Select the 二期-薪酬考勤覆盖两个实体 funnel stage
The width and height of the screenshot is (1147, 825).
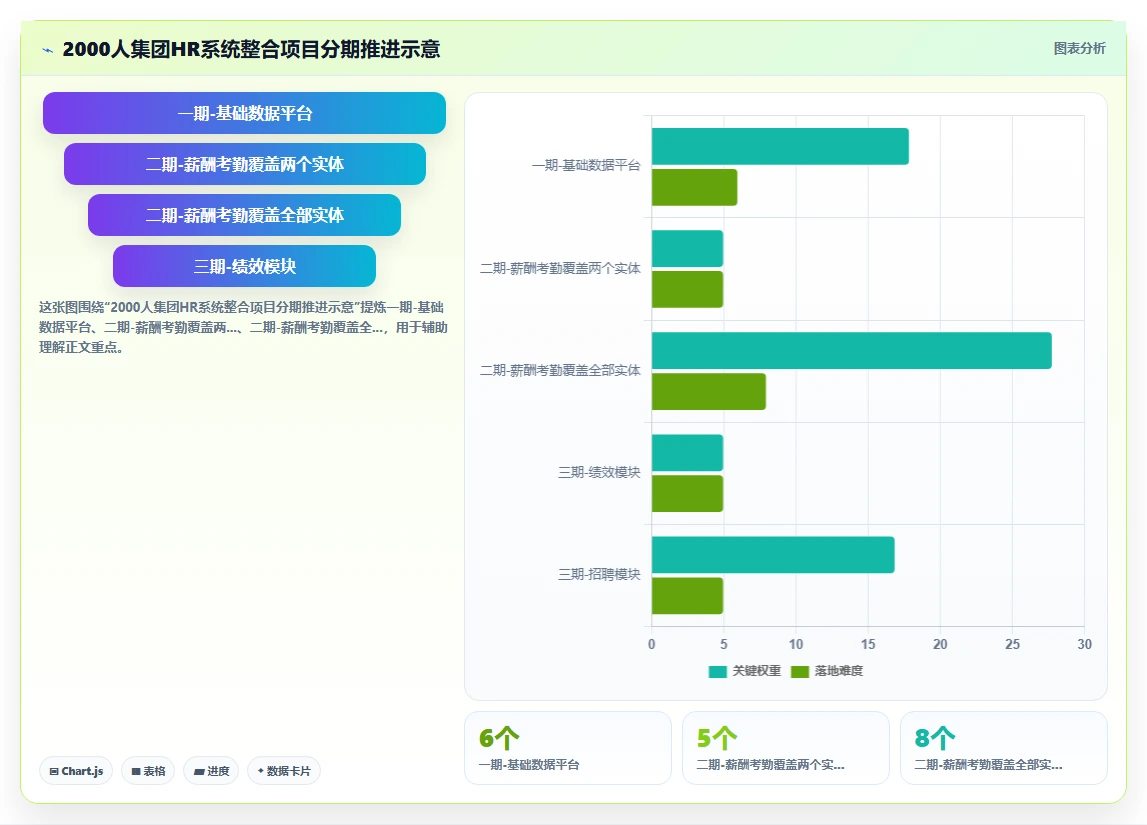click(244, 164)
